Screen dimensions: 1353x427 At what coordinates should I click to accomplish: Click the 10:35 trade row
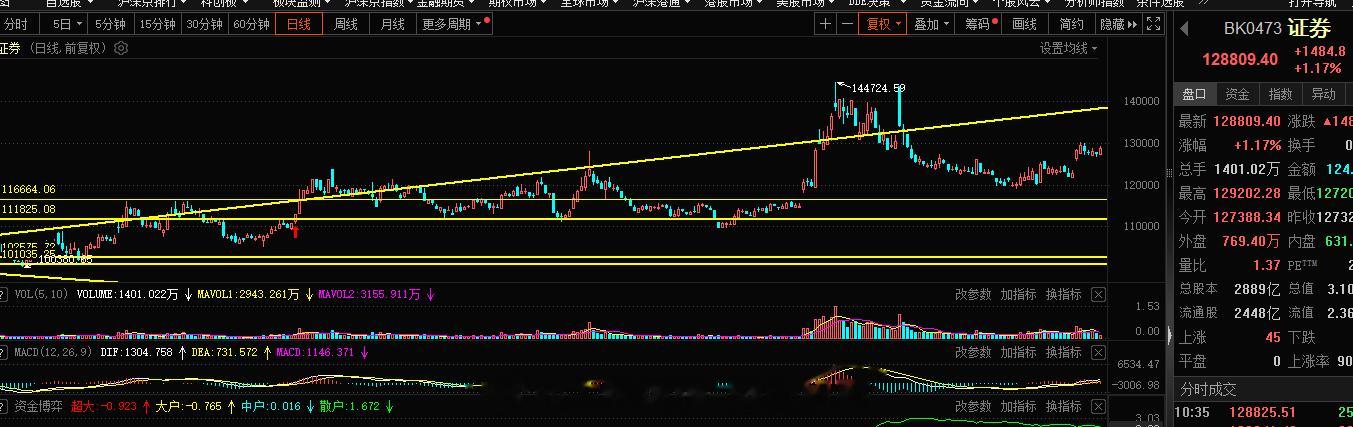[x=1264, y=412]
